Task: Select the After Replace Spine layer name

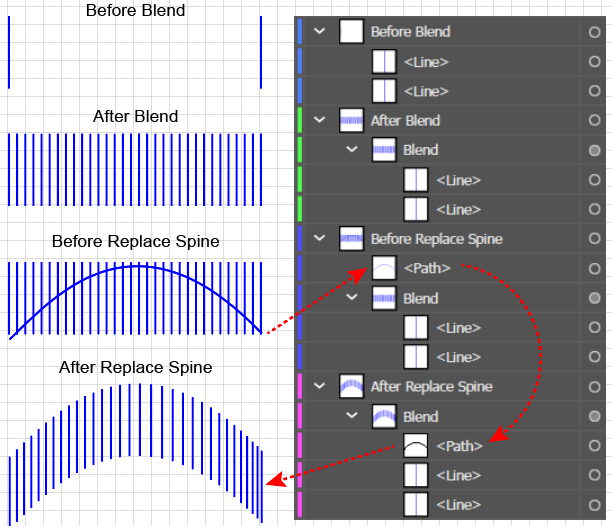Action: tap(429, 387)
